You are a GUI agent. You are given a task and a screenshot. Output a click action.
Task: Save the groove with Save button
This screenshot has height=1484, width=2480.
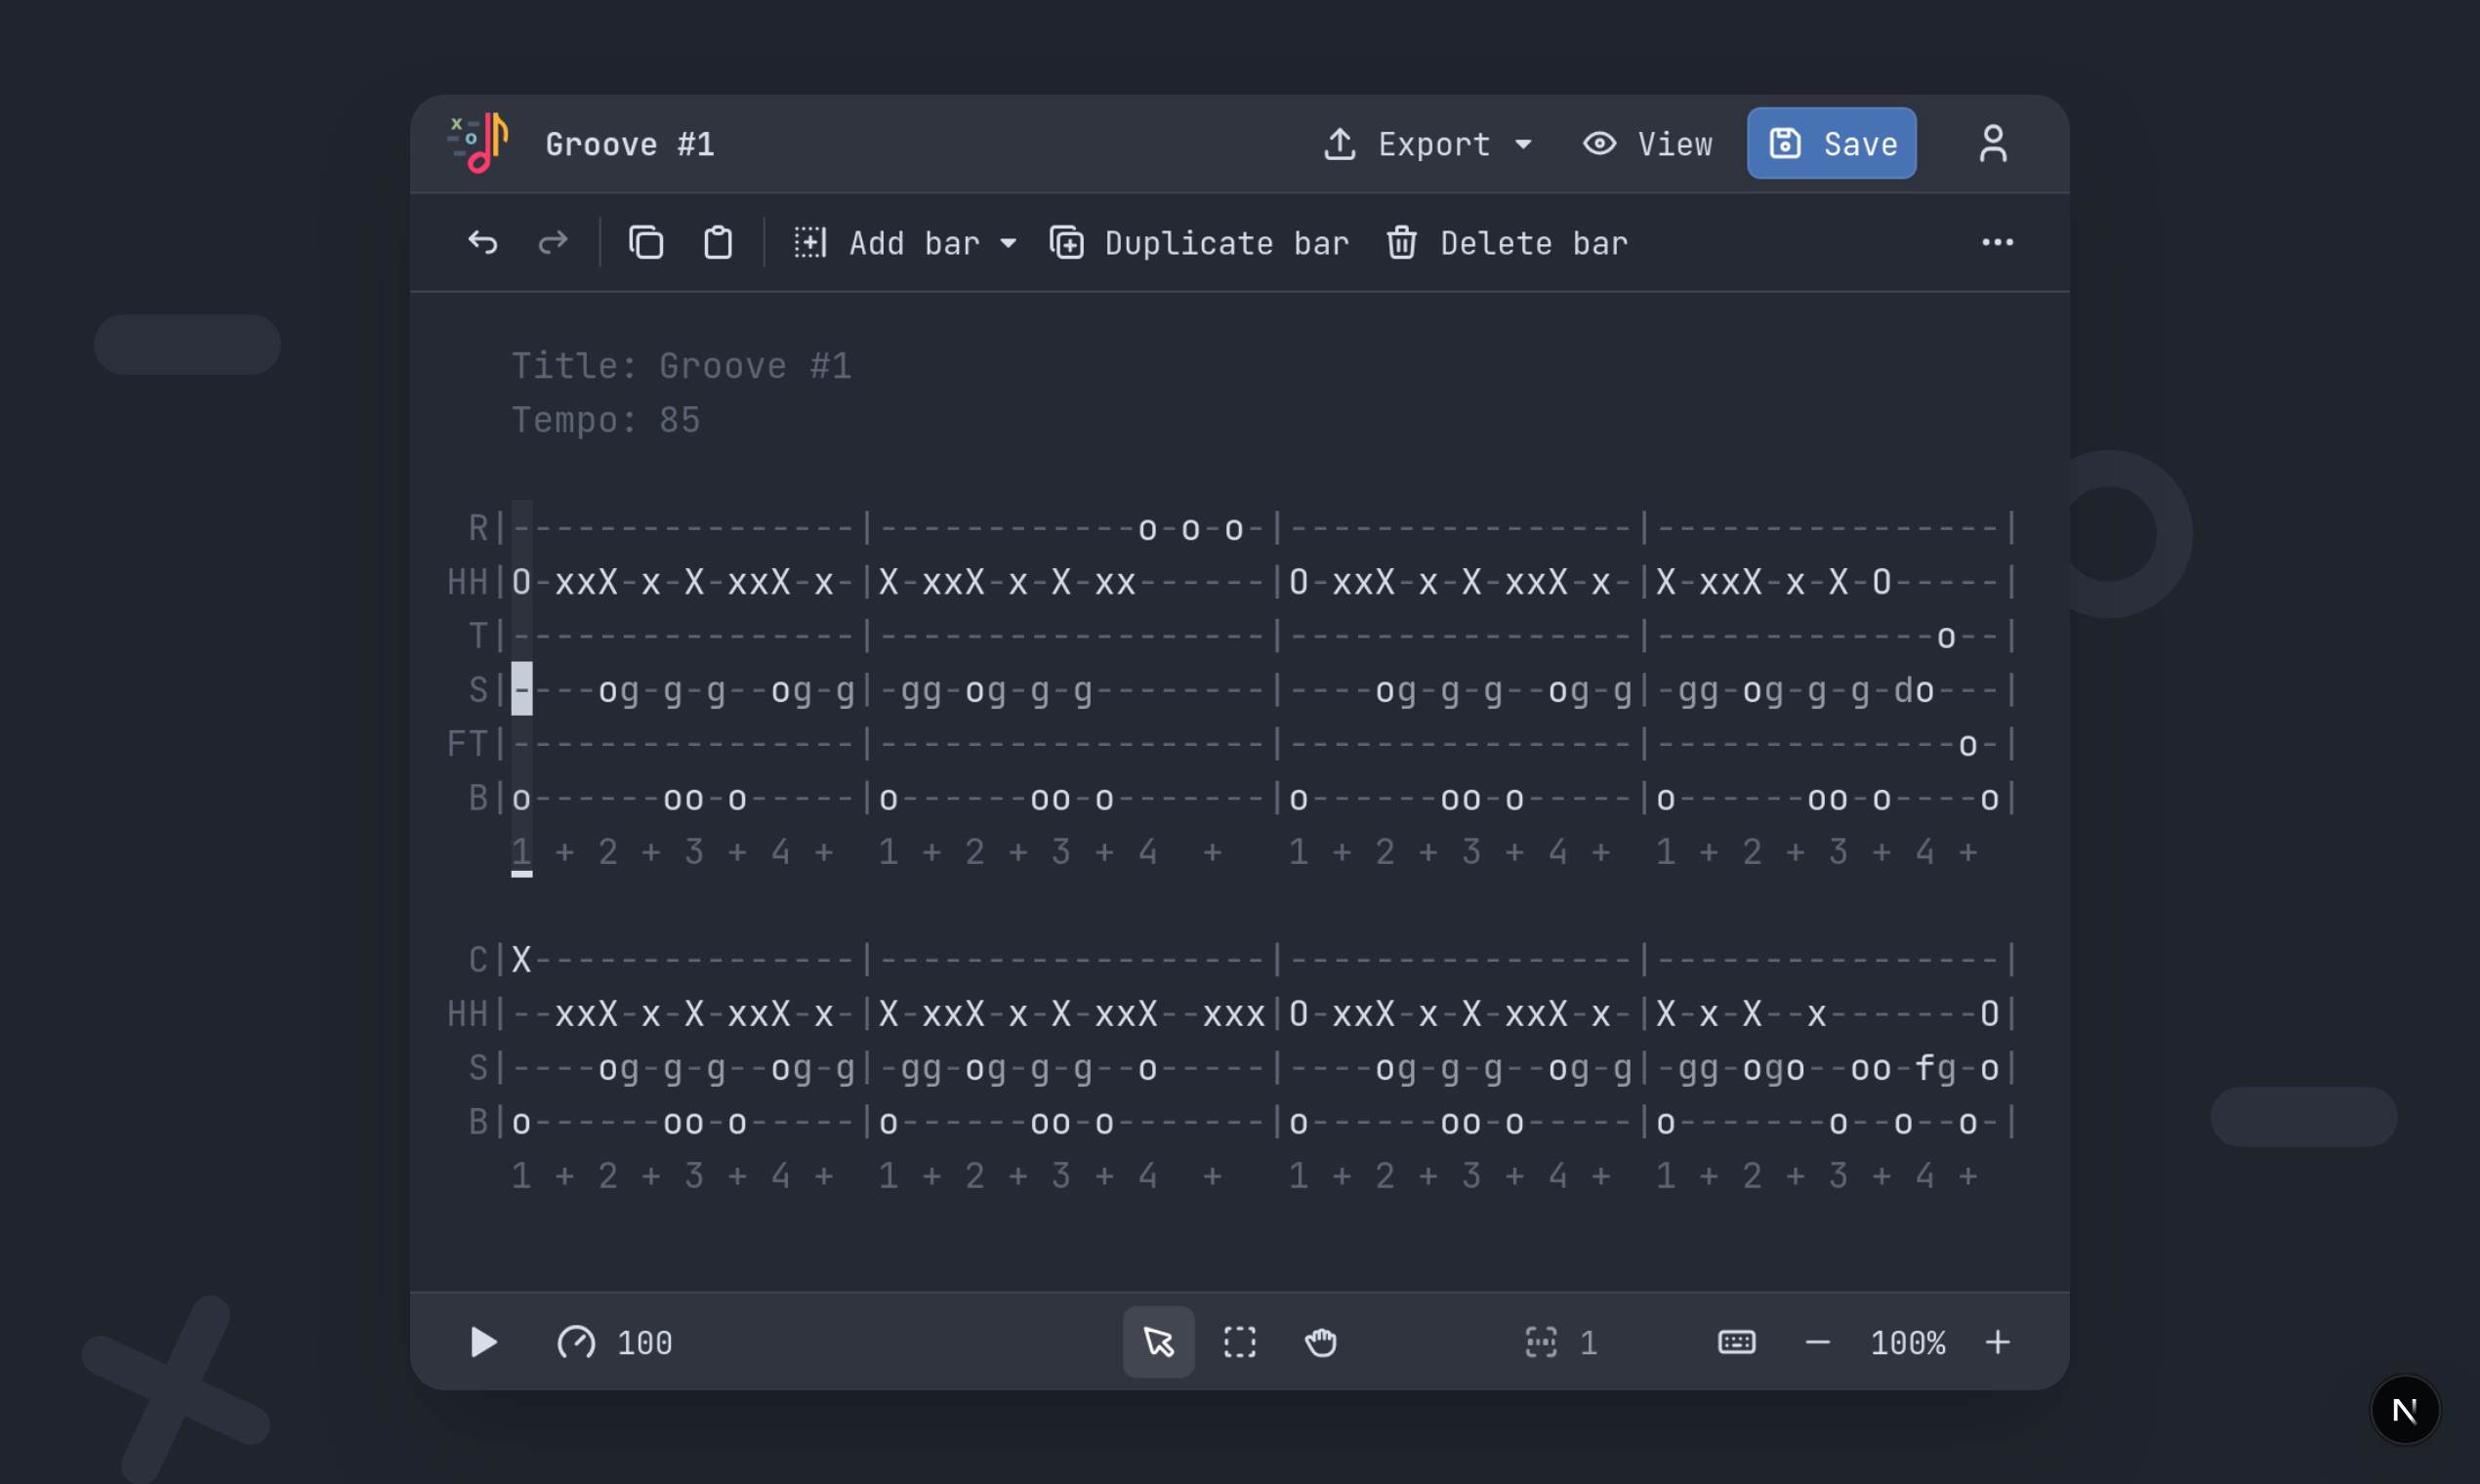pyautogui.click(x=1831, y=143)
